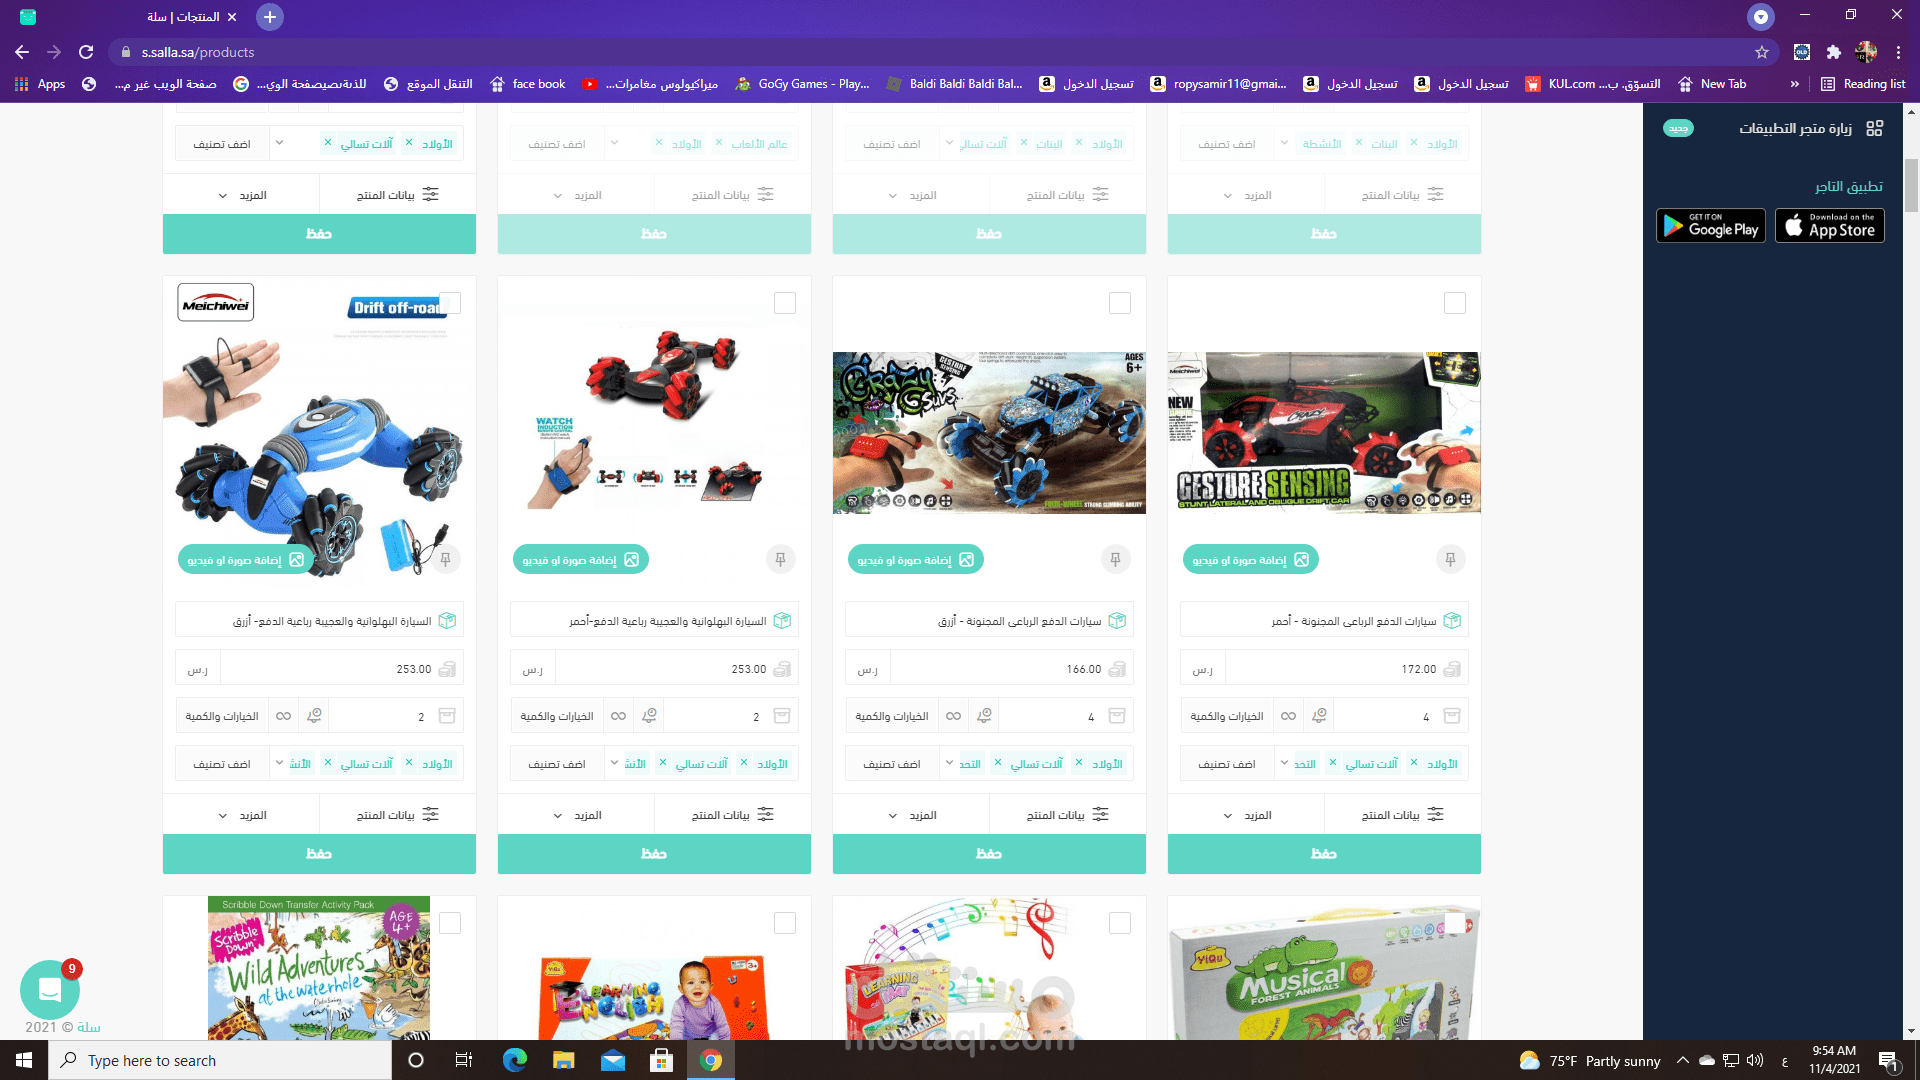Screen dimensions: 1920x1080
Task: Select checkbox on musical notes learning mat card
Action: click(x=1120, y=923)
